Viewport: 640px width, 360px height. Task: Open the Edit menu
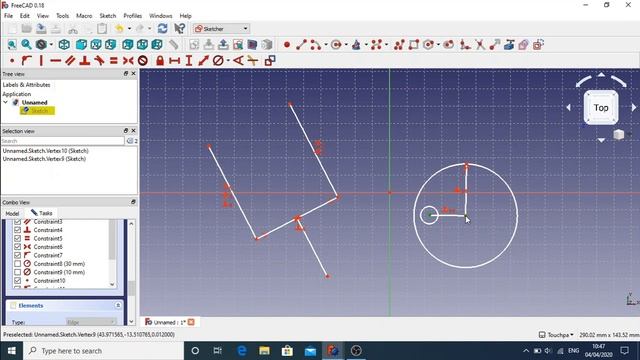[x=24, y=16]
